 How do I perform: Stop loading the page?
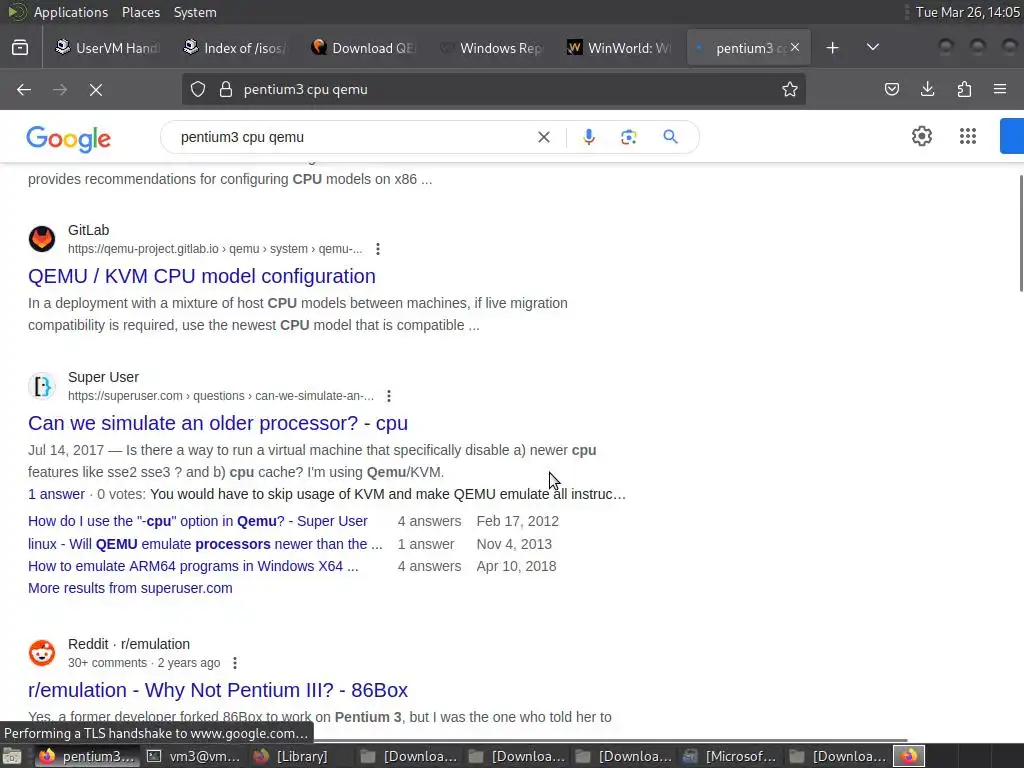(96, 89)
